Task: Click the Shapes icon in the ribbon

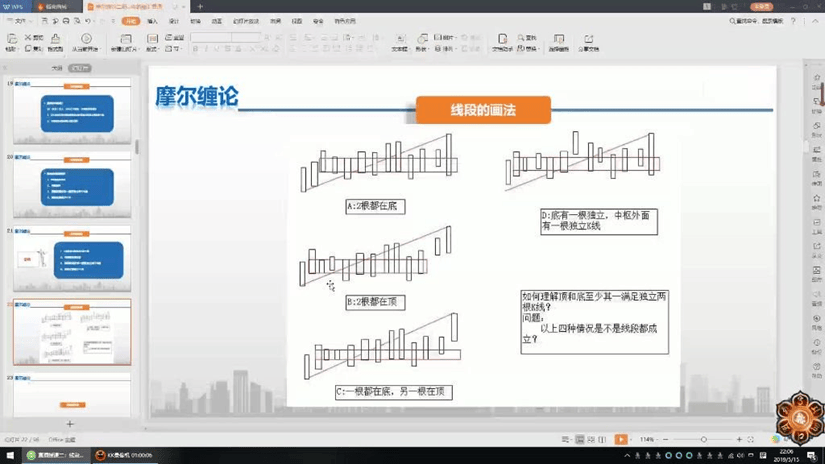Action: click(x=421, y=40)
